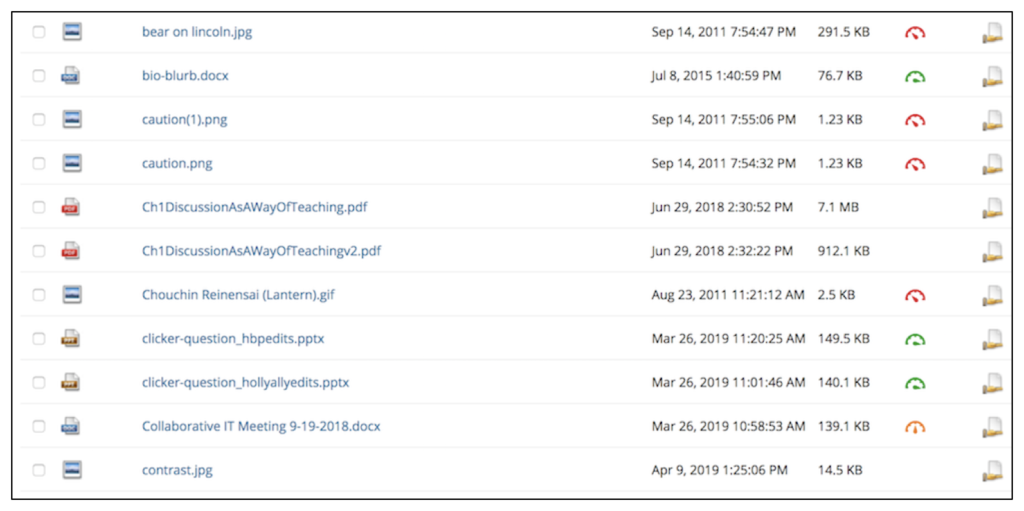Open Collaborative IT Meeting 9-19-2018.docx link
1024x511 pixels.
tap(261, 427)
